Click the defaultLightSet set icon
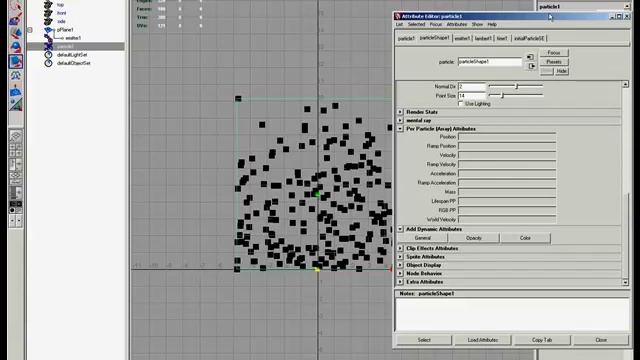 48,55
